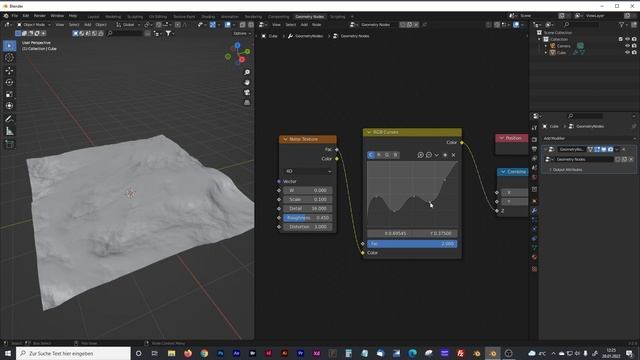Switch perspective/orthographic with the grid icon
The height and width of the screenshot is (360, 640).
pos(247,103)
